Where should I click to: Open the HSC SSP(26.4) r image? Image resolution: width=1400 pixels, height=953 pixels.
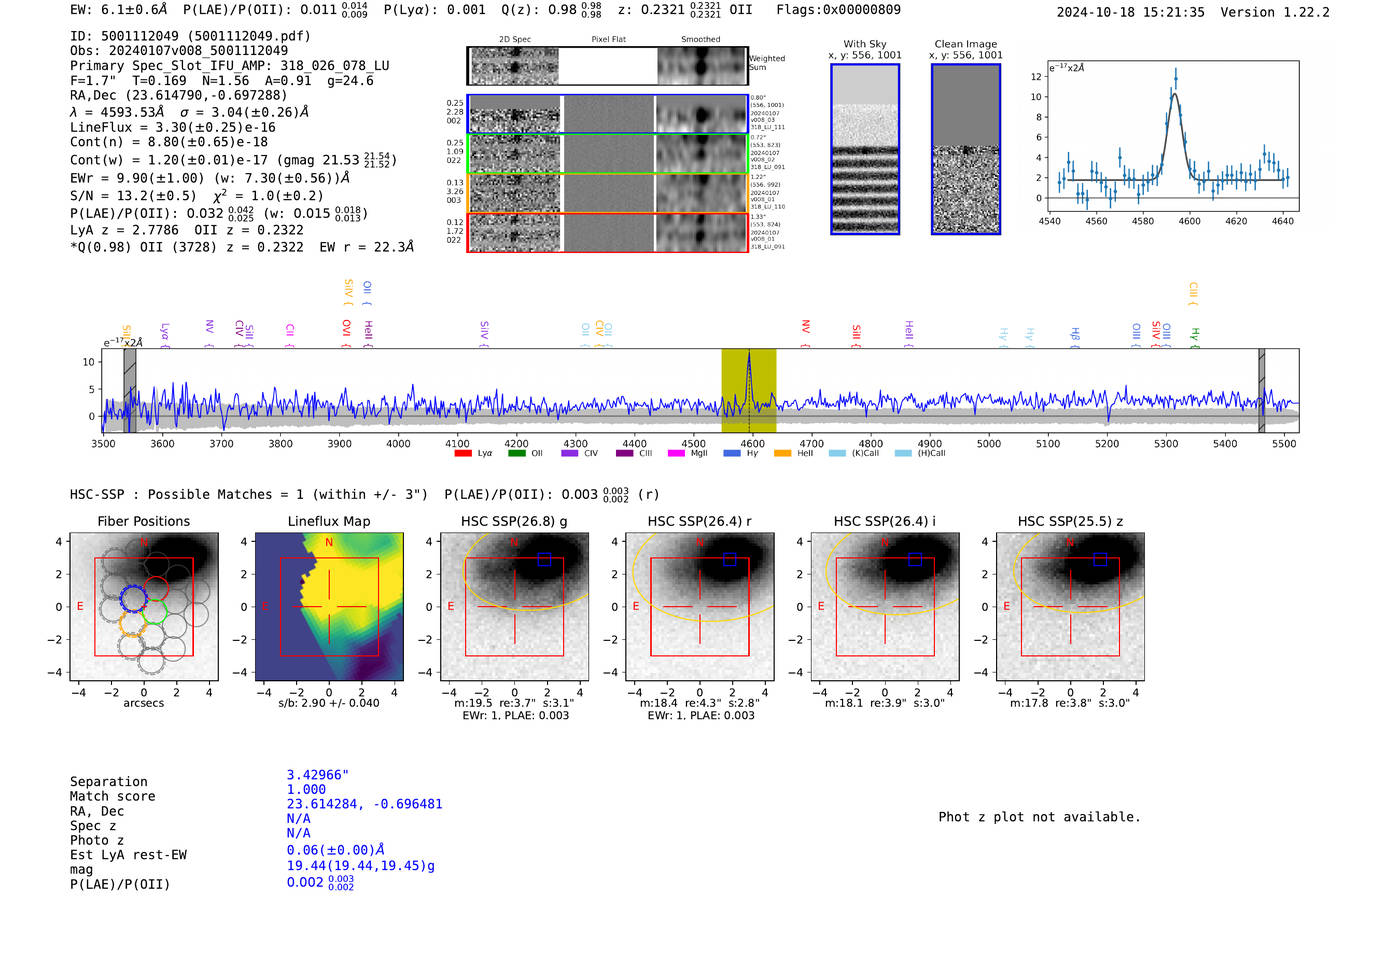[700, 606]
